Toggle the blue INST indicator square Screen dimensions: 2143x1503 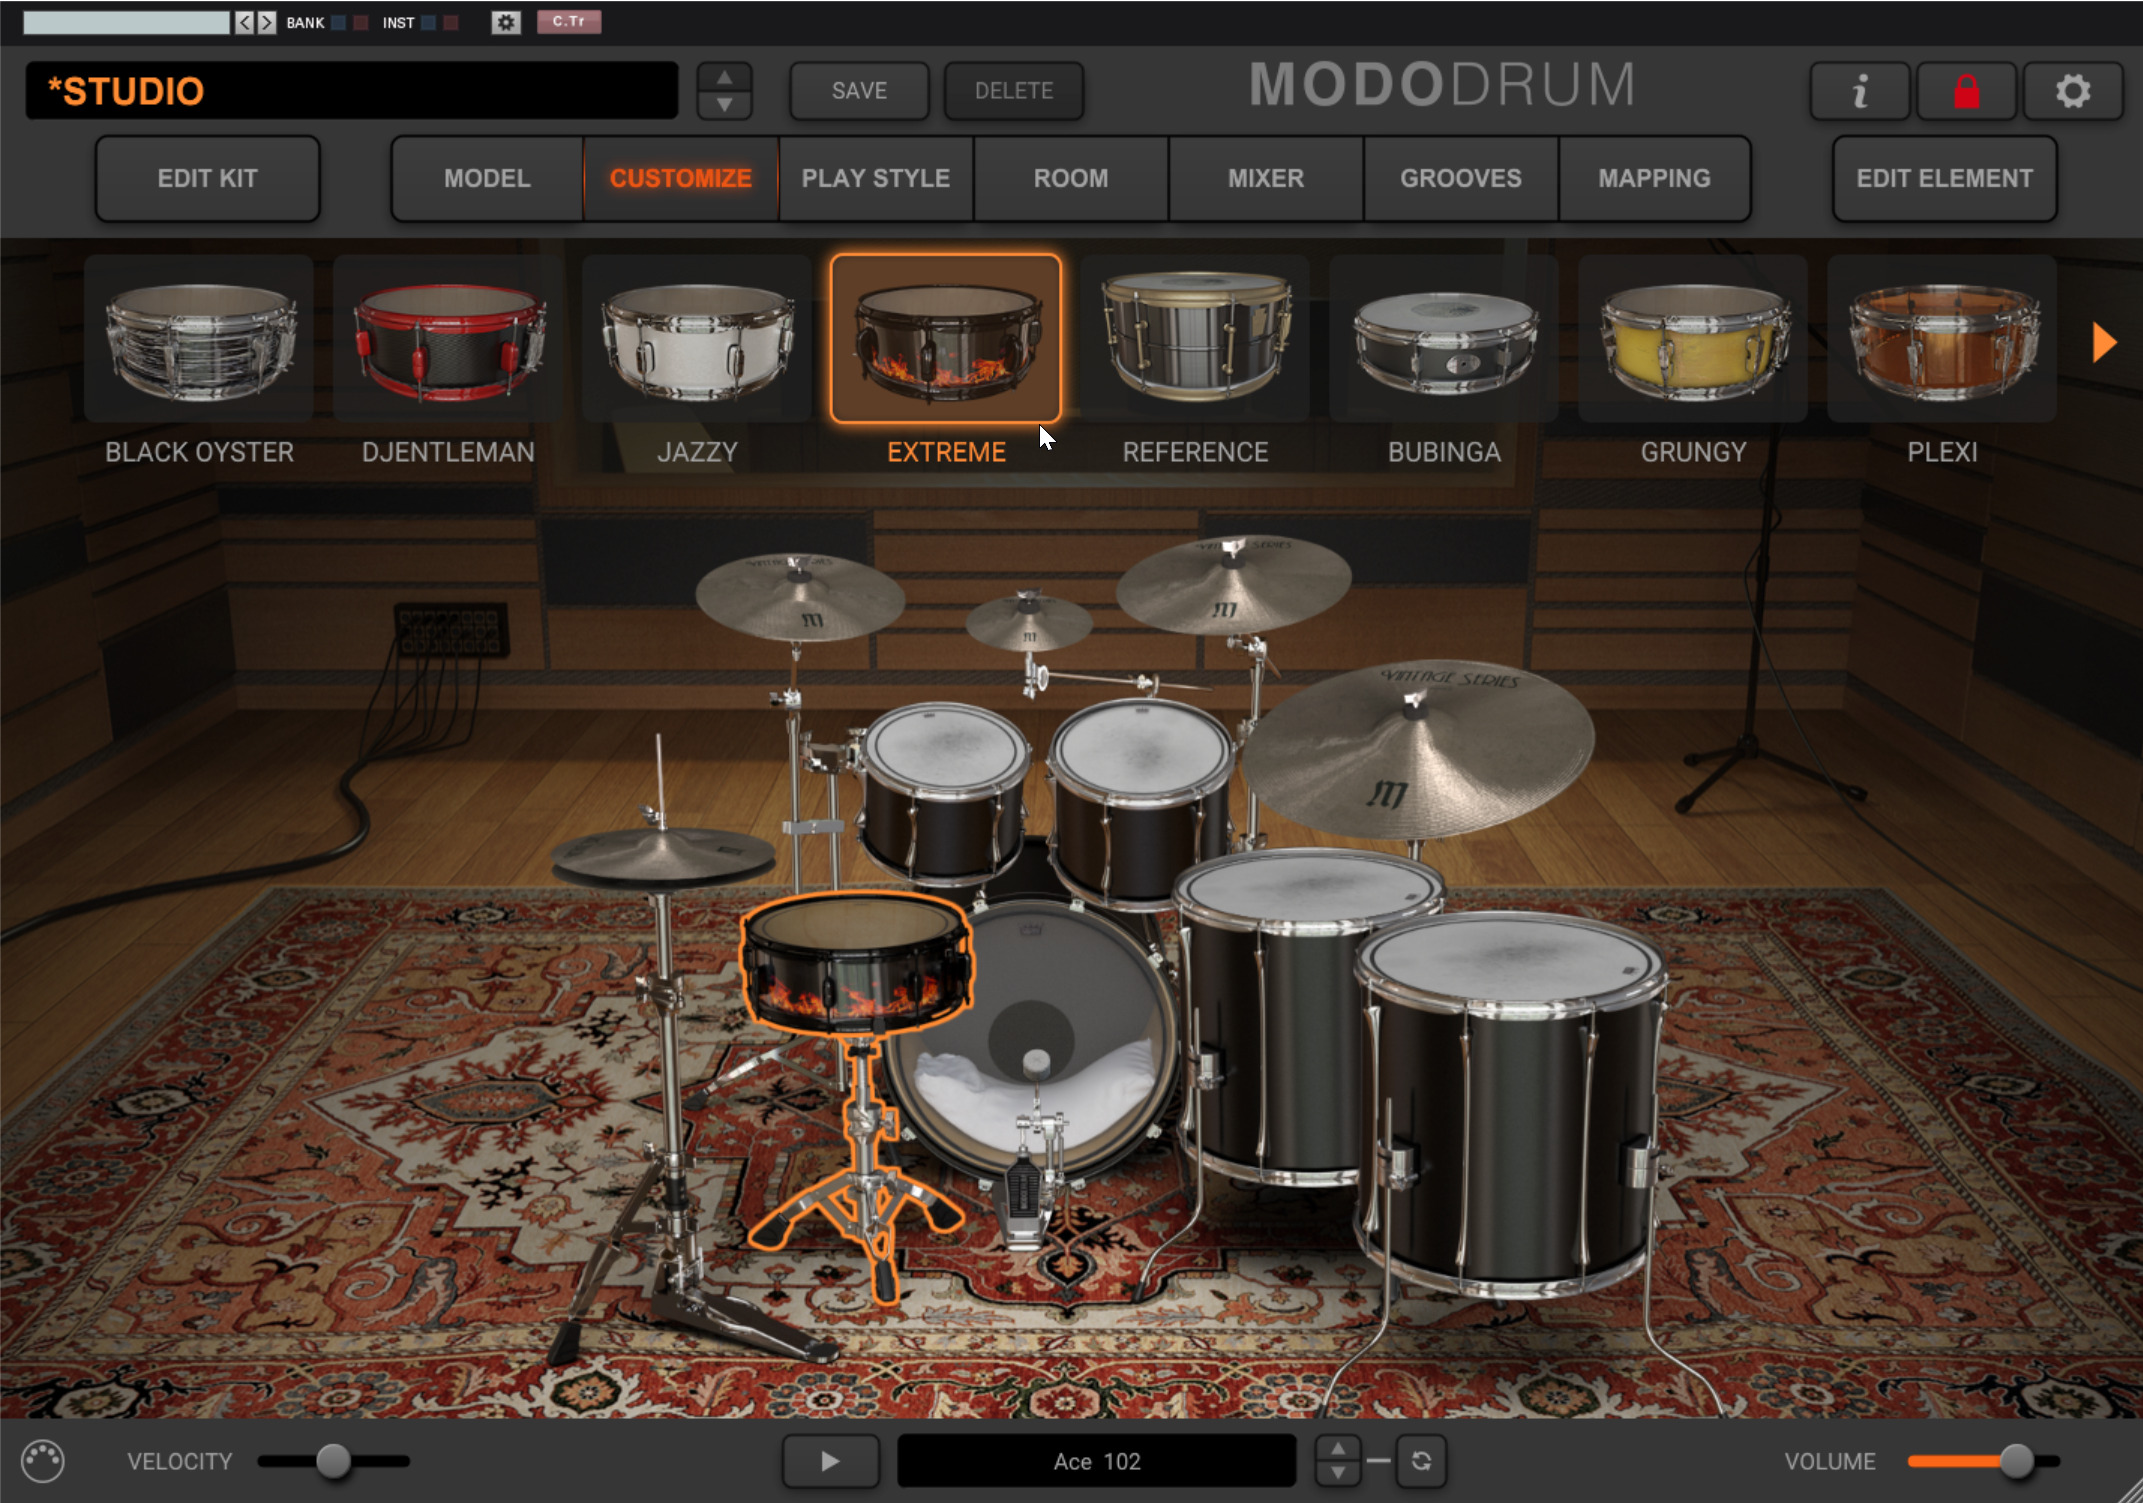coord(429,22)
